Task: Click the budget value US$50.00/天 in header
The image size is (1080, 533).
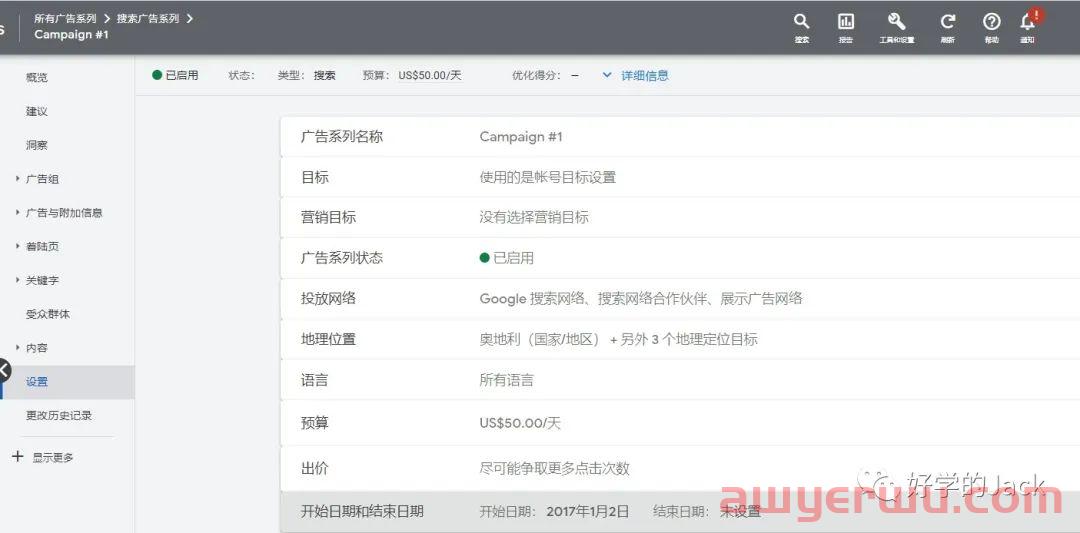Action: pos(430,75)
